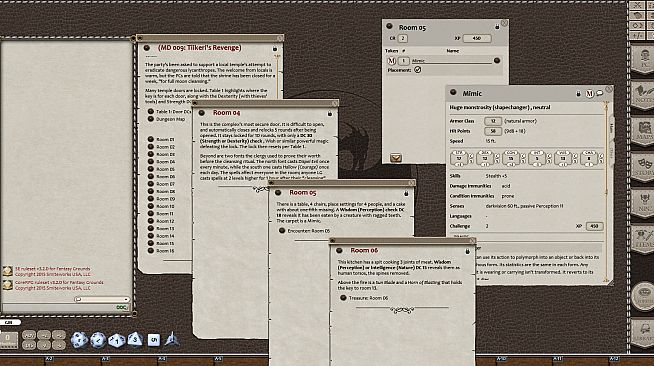Open the Table 1: Door DCs link
Image resolution: width=654 pixels, height=366 pixels.
pyautogui.click(x=169, y=112)
